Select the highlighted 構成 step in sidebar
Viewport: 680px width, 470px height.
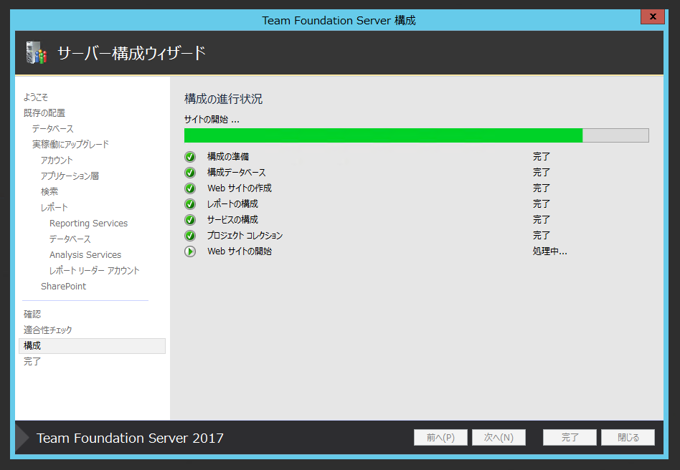(92, 346)
